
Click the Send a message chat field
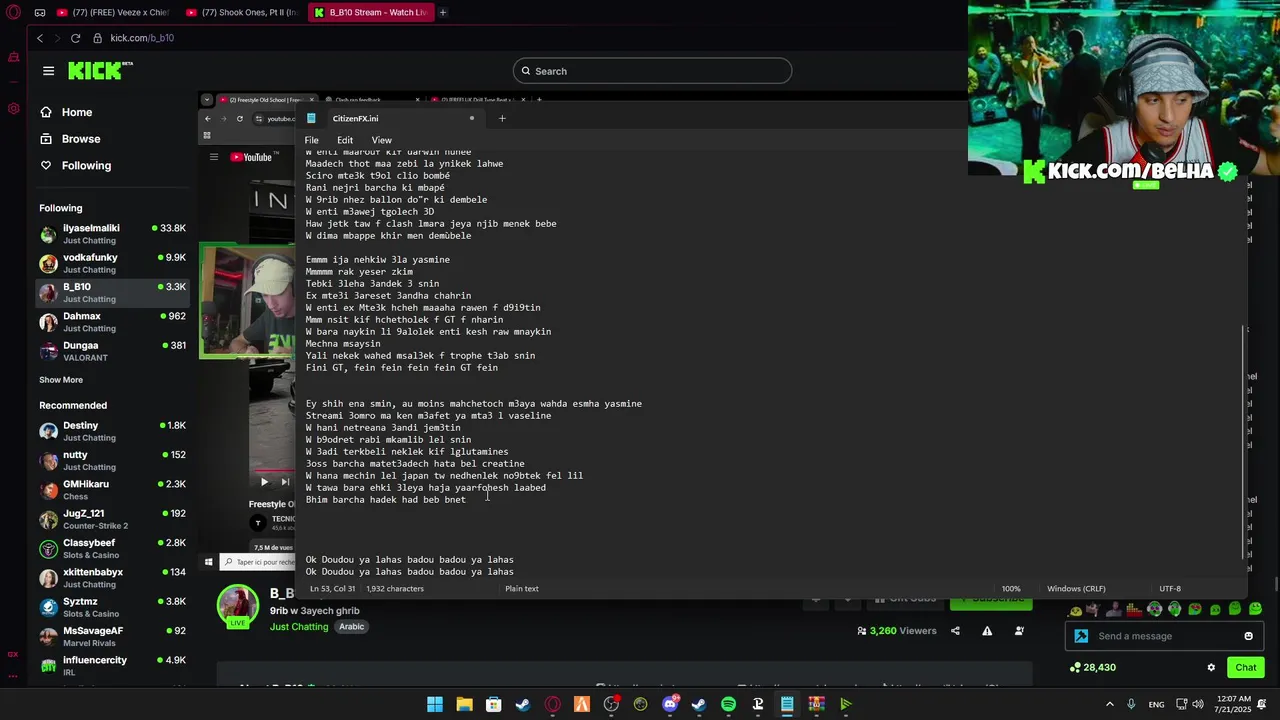coord(1164,636)
